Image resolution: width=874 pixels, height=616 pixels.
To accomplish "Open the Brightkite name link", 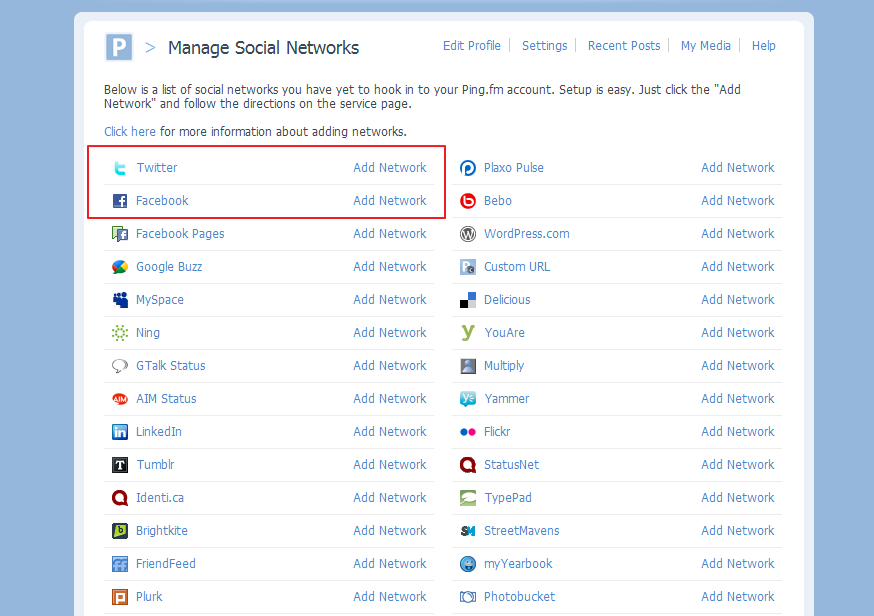I will pos(162,531).
